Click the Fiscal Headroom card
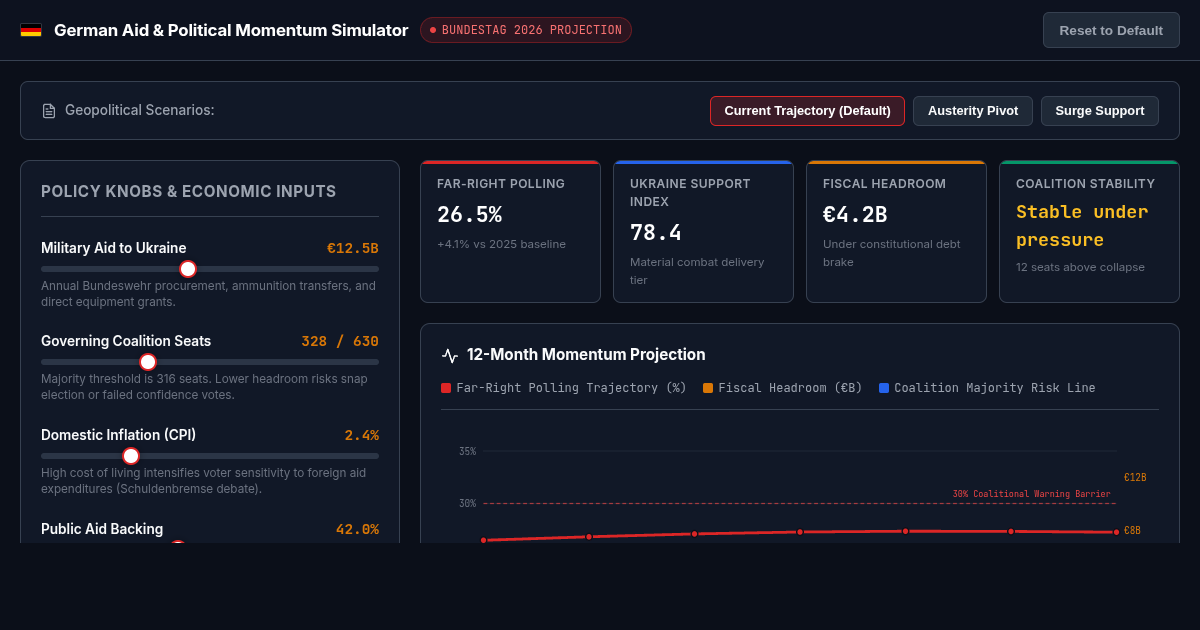The image size is (1200, 630). click(x=896, y=231)
